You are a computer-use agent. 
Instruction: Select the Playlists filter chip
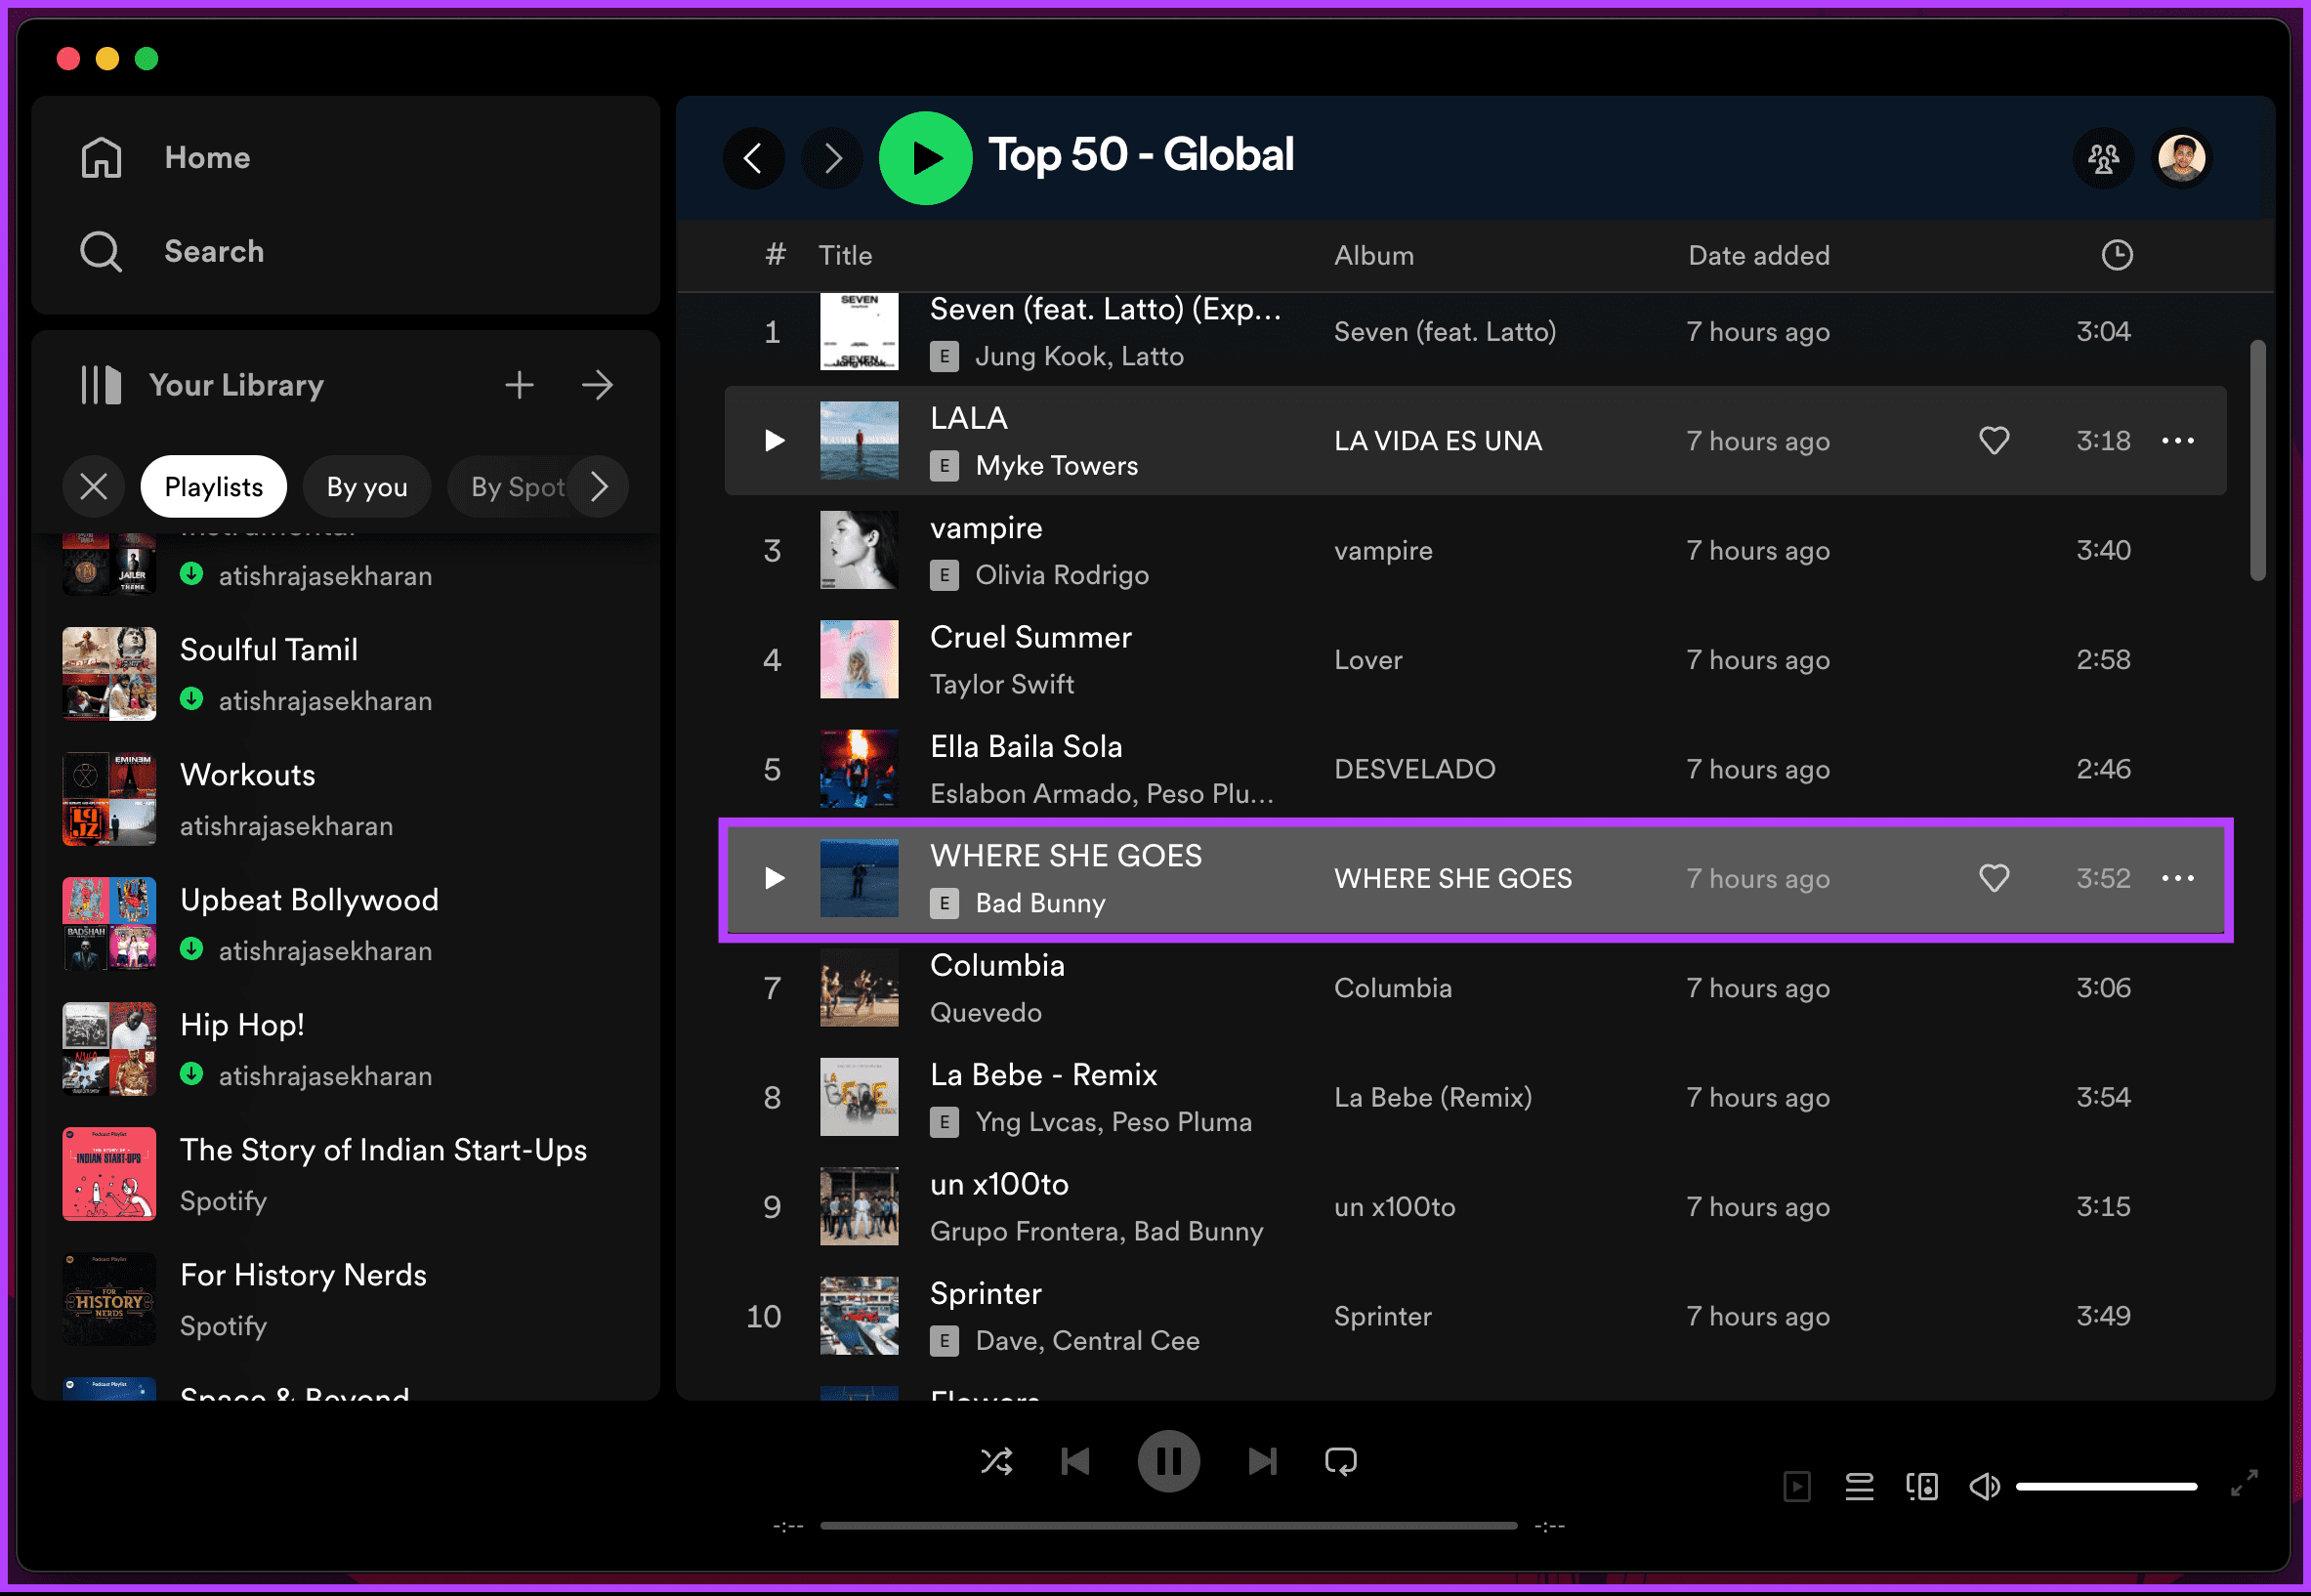coord(214,487)
